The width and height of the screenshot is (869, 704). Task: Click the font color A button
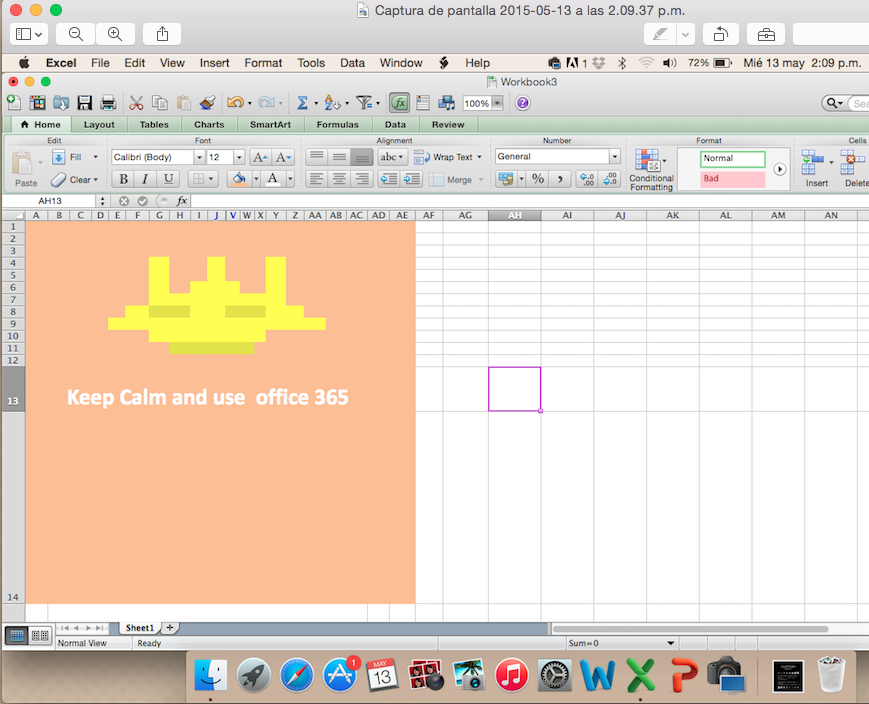click(272, 178)
